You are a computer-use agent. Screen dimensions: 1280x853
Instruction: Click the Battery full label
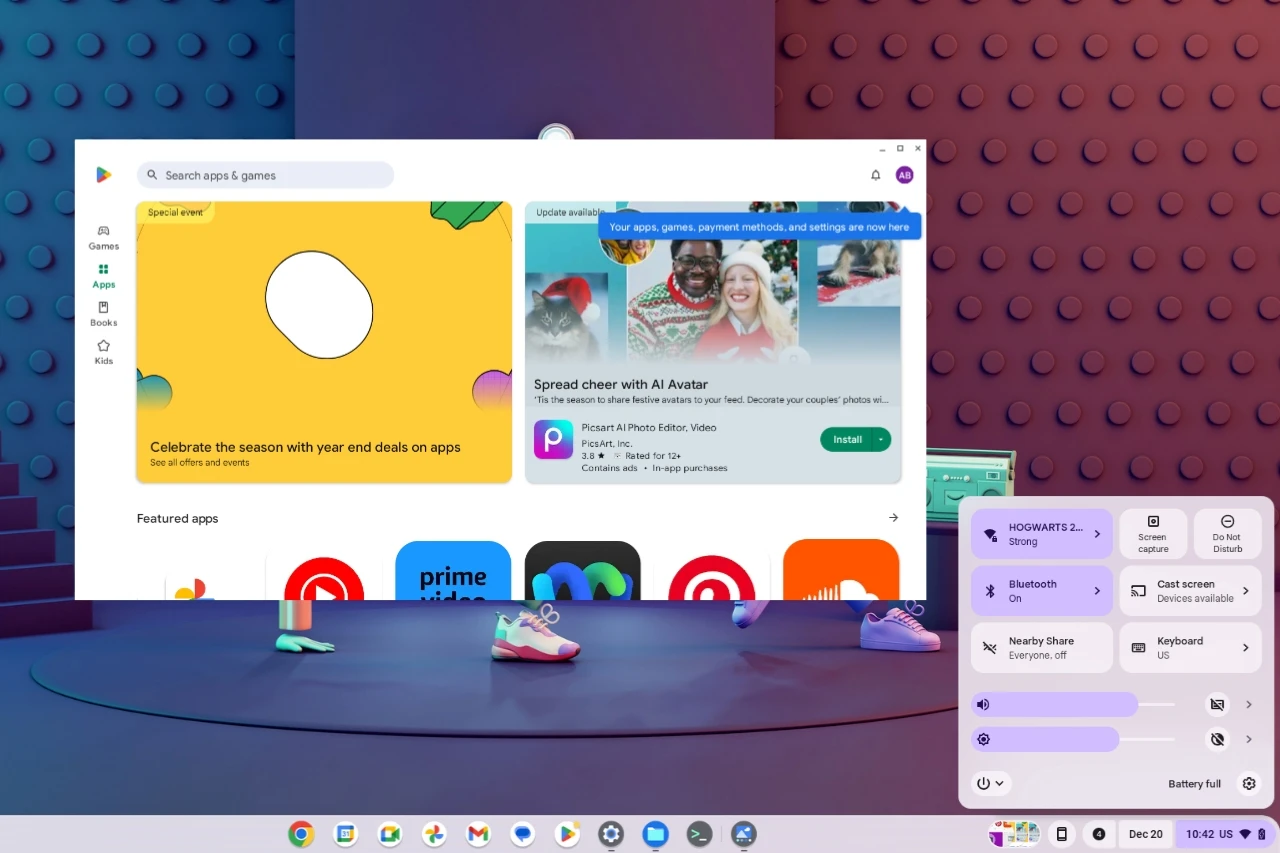1194,784
